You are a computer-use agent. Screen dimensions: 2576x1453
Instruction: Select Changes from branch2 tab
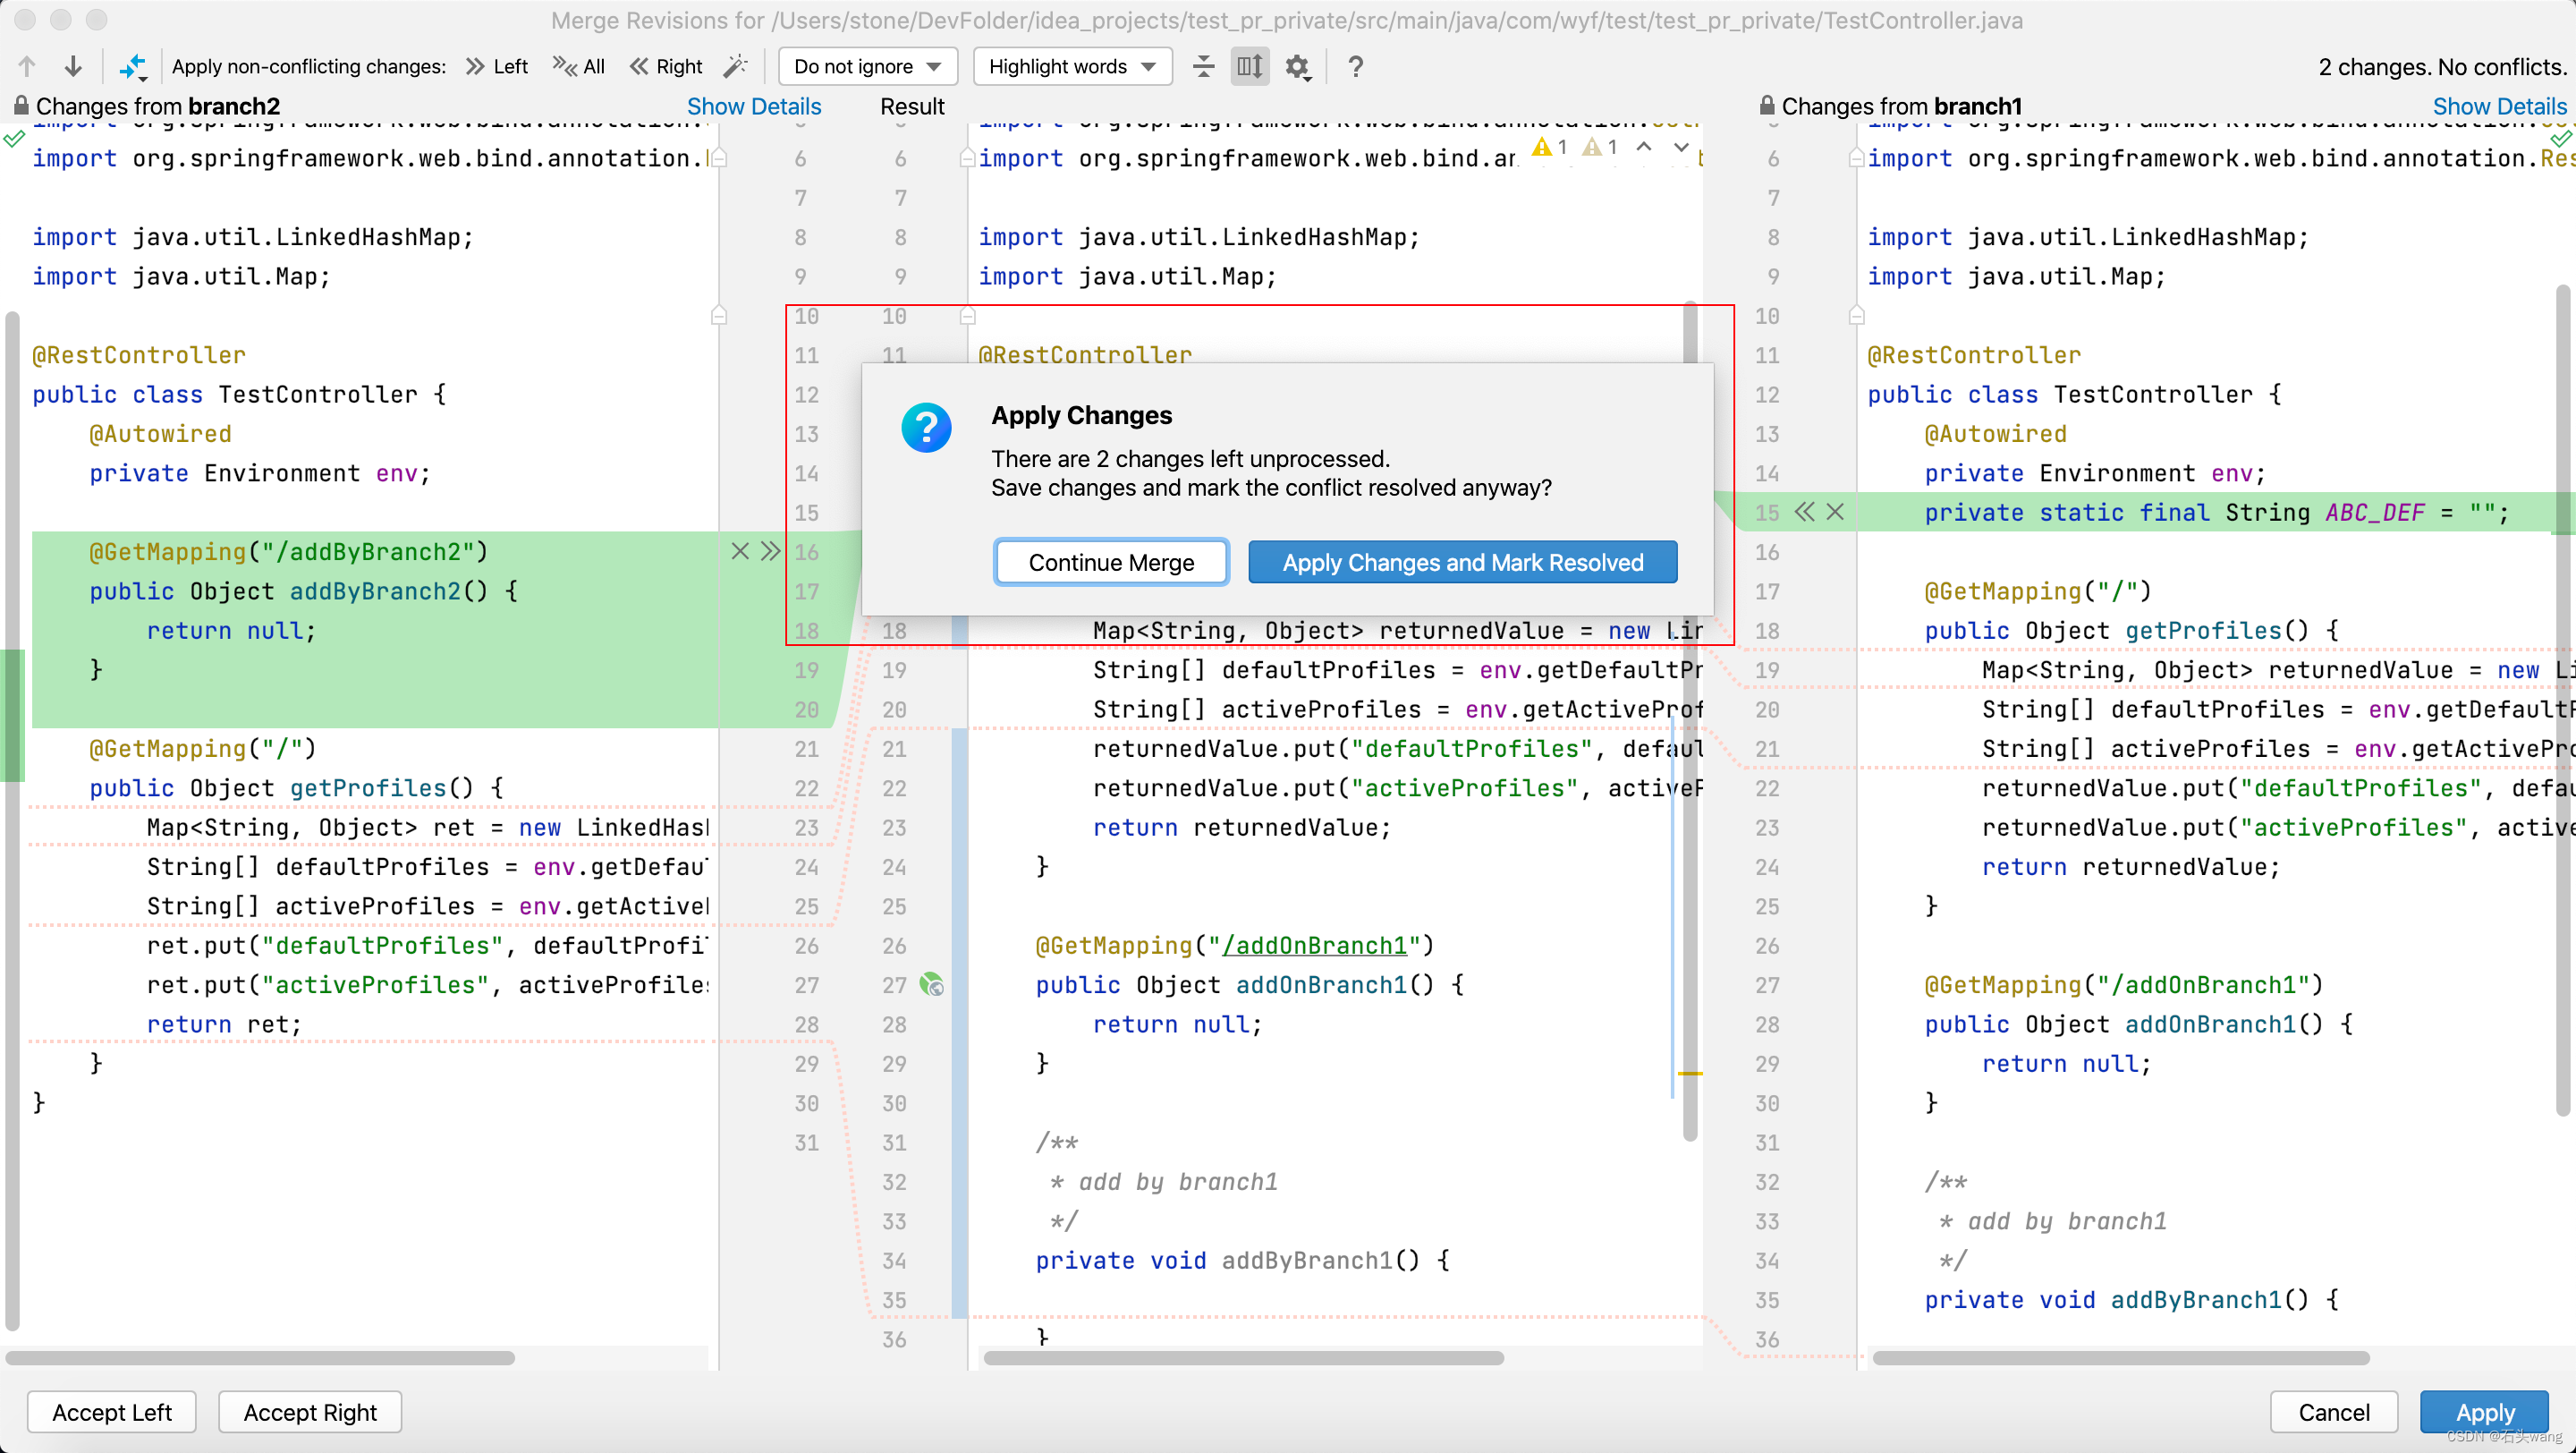[x=156, y=105]
